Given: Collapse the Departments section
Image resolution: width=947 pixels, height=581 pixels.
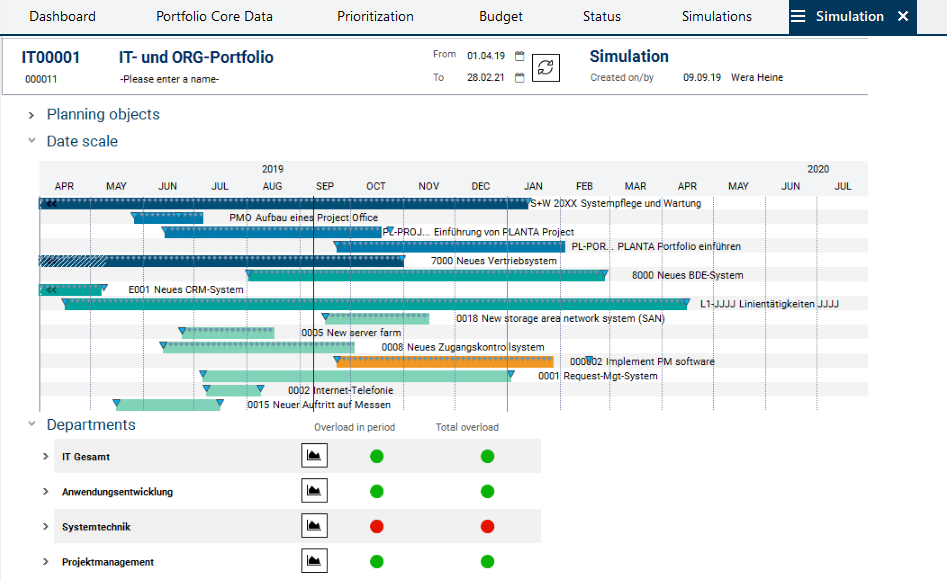Looking at the screenshot, I should click(32, 425).
